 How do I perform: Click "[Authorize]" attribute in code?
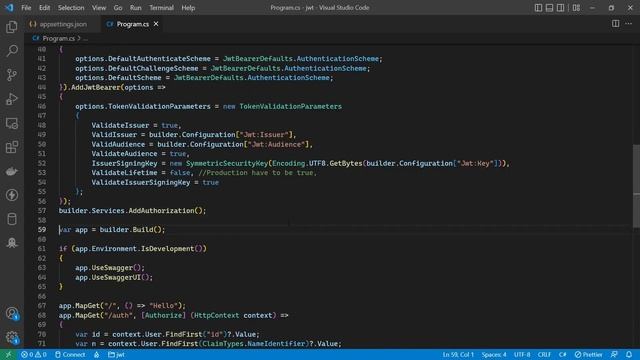[x=163, y=316]
